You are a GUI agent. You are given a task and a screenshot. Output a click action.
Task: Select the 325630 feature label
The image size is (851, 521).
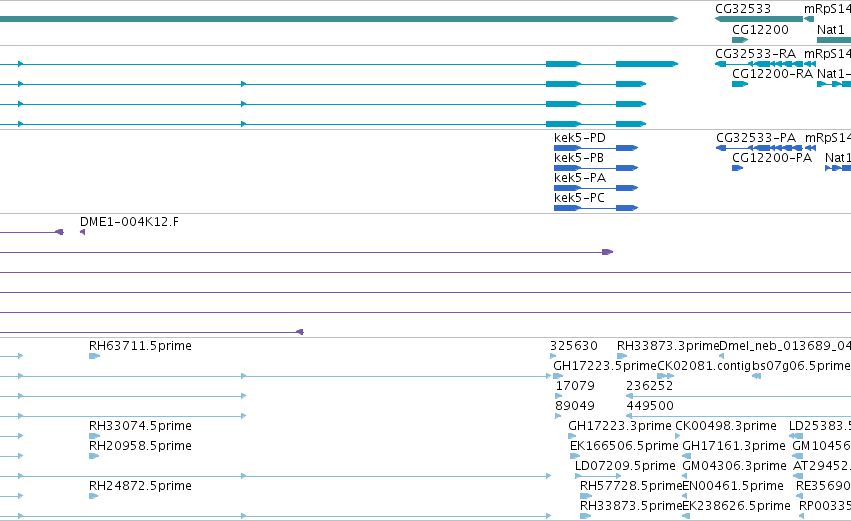pos(574,346)
